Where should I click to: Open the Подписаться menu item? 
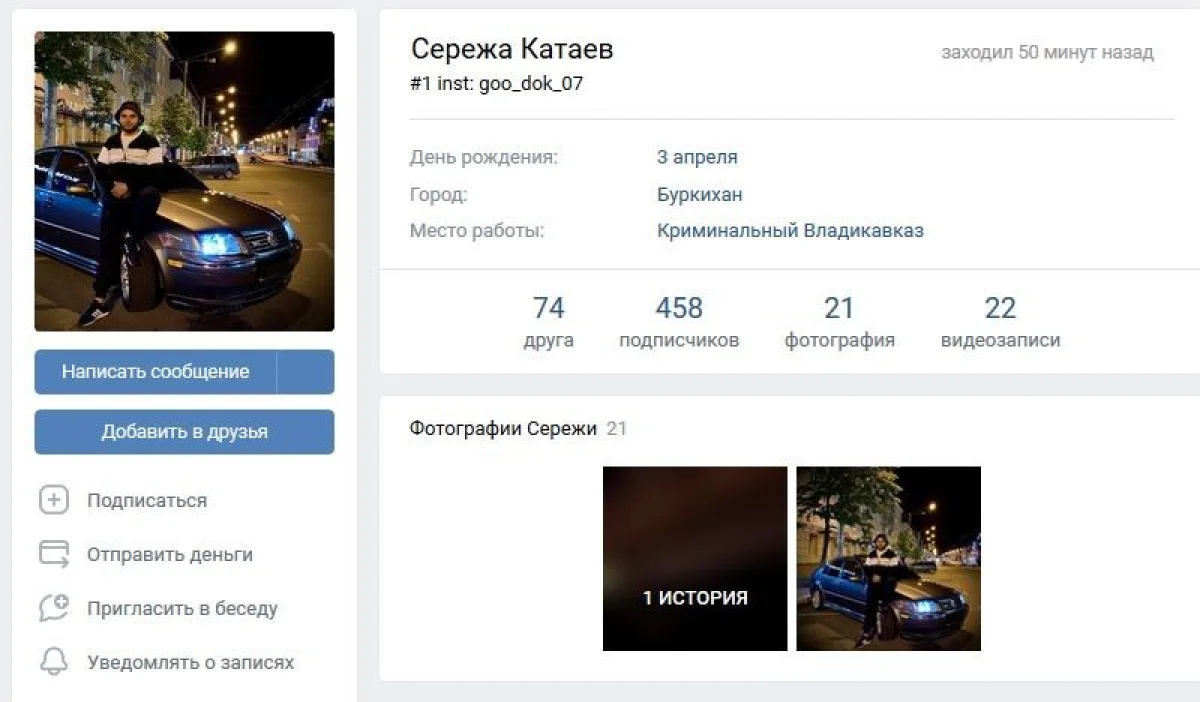[x=147, y=500]
